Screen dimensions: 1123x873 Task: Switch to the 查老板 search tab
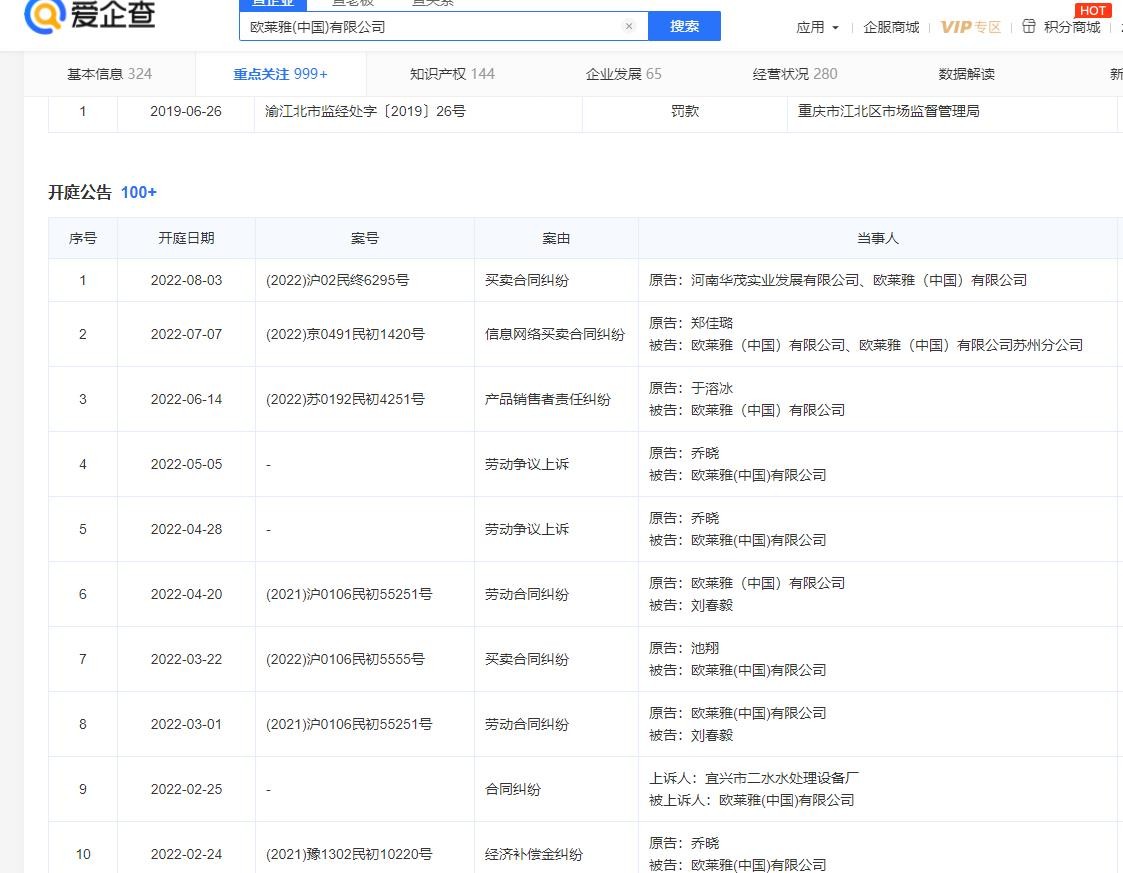[x=352, y=4]
